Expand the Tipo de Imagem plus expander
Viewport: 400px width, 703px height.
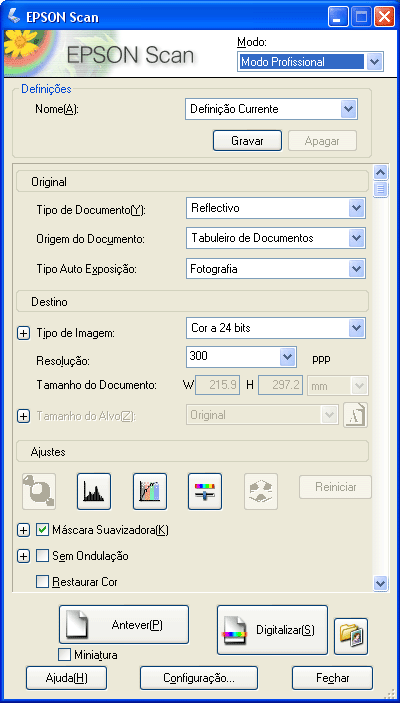[x=23, y=334]
